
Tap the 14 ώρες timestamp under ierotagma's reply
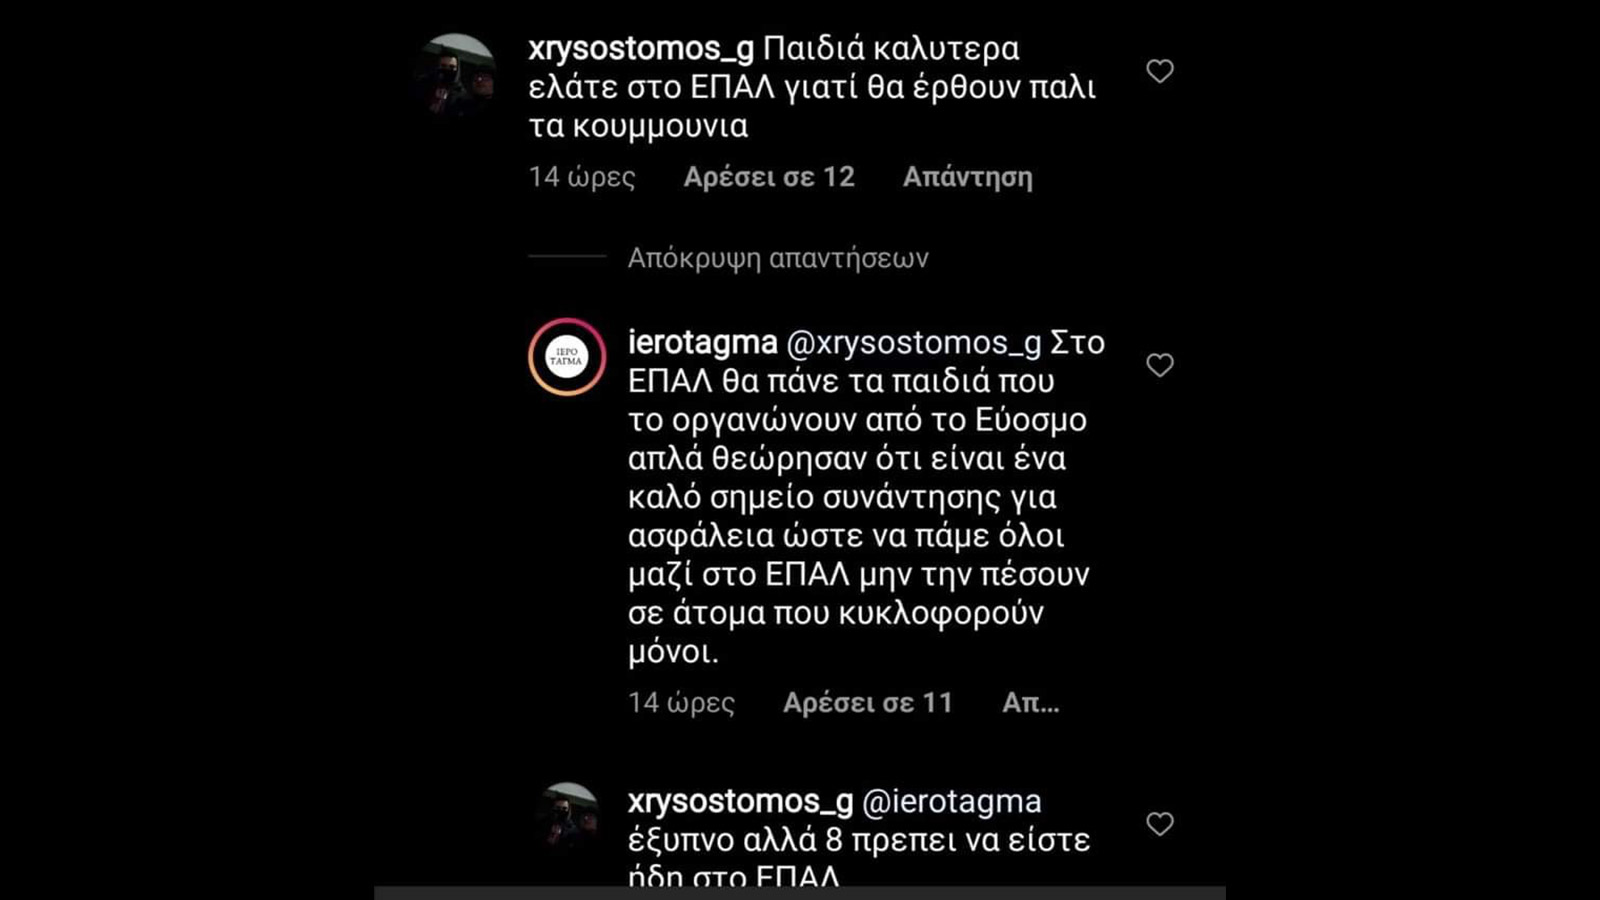(682, 704)
